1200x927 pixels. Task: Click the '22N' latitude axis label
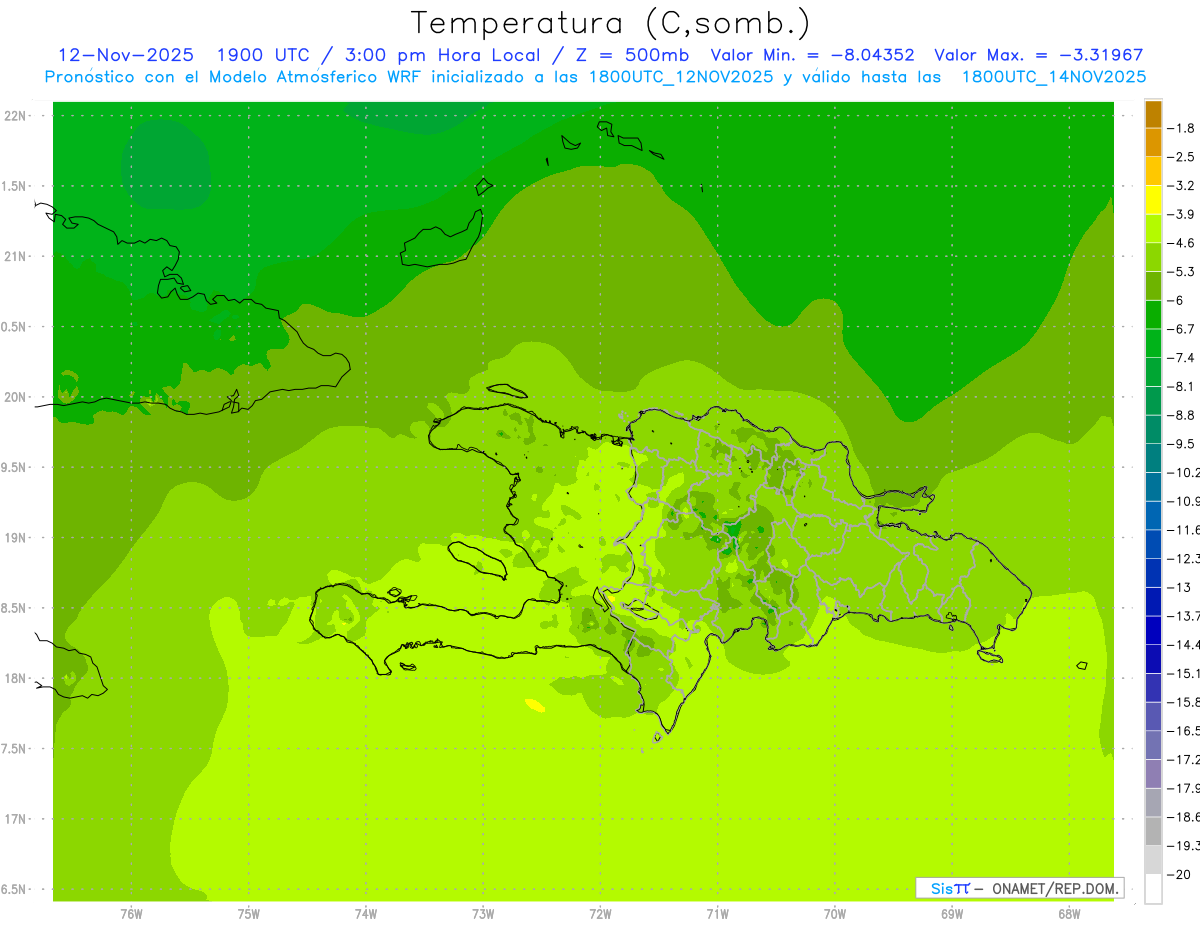tap(17, 115)
